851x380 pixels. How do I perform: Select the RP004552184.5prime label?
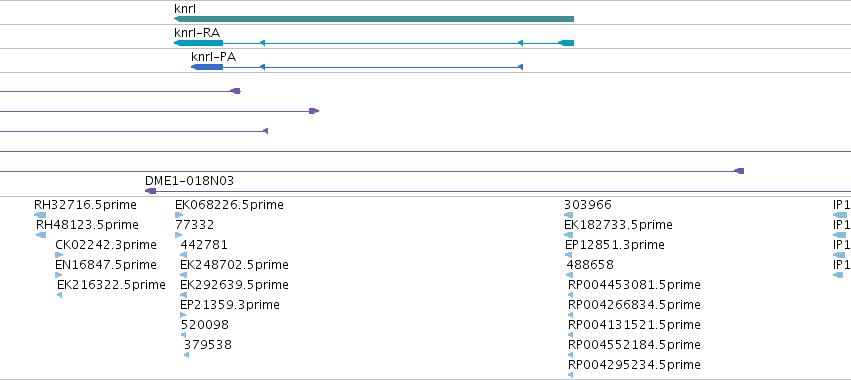(x=634, y=345)
